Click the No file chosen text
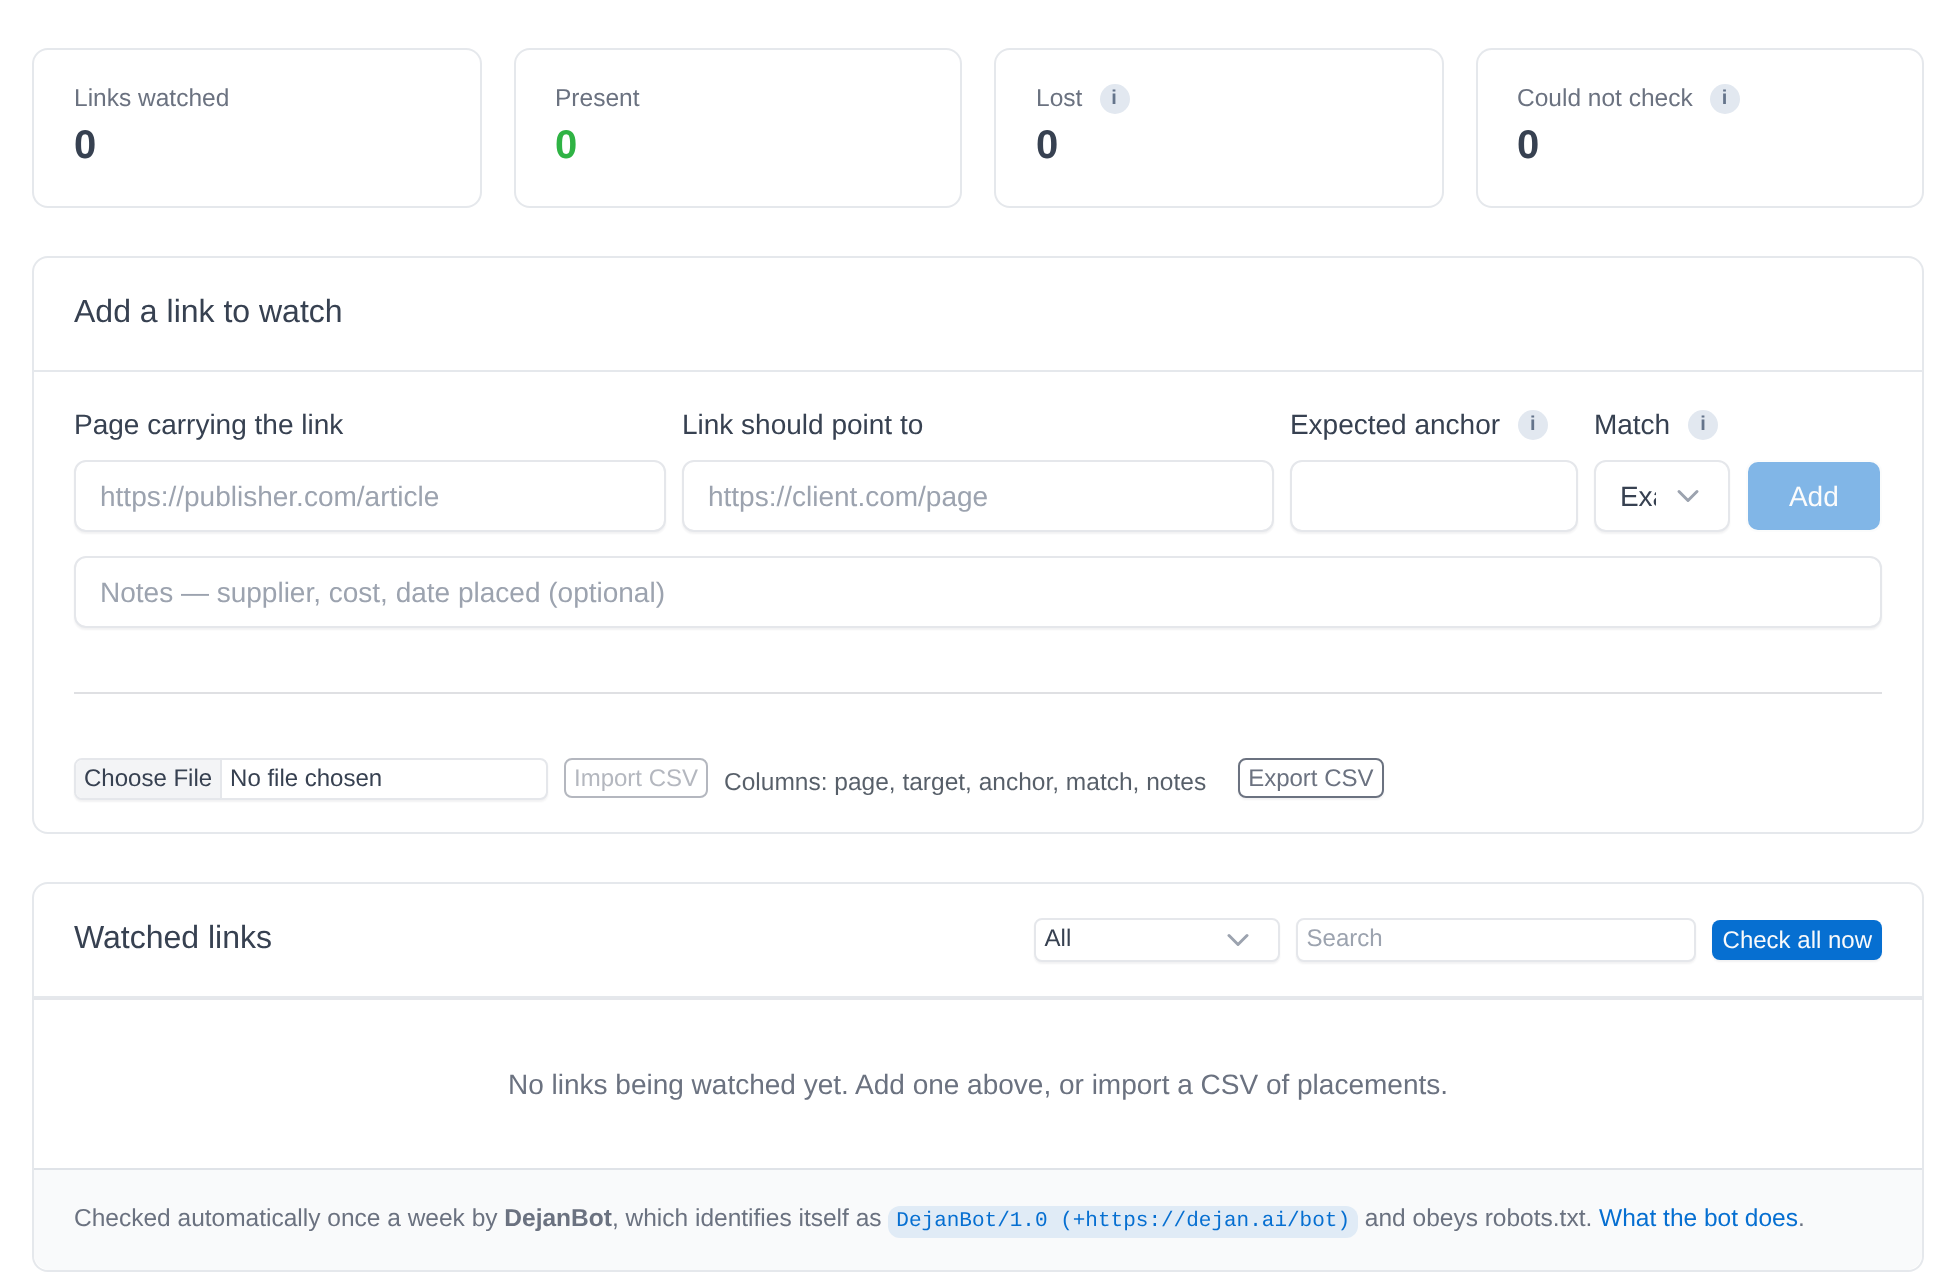The height and width of the screenshot is (1288, 1956). click(x=306, y=778)
